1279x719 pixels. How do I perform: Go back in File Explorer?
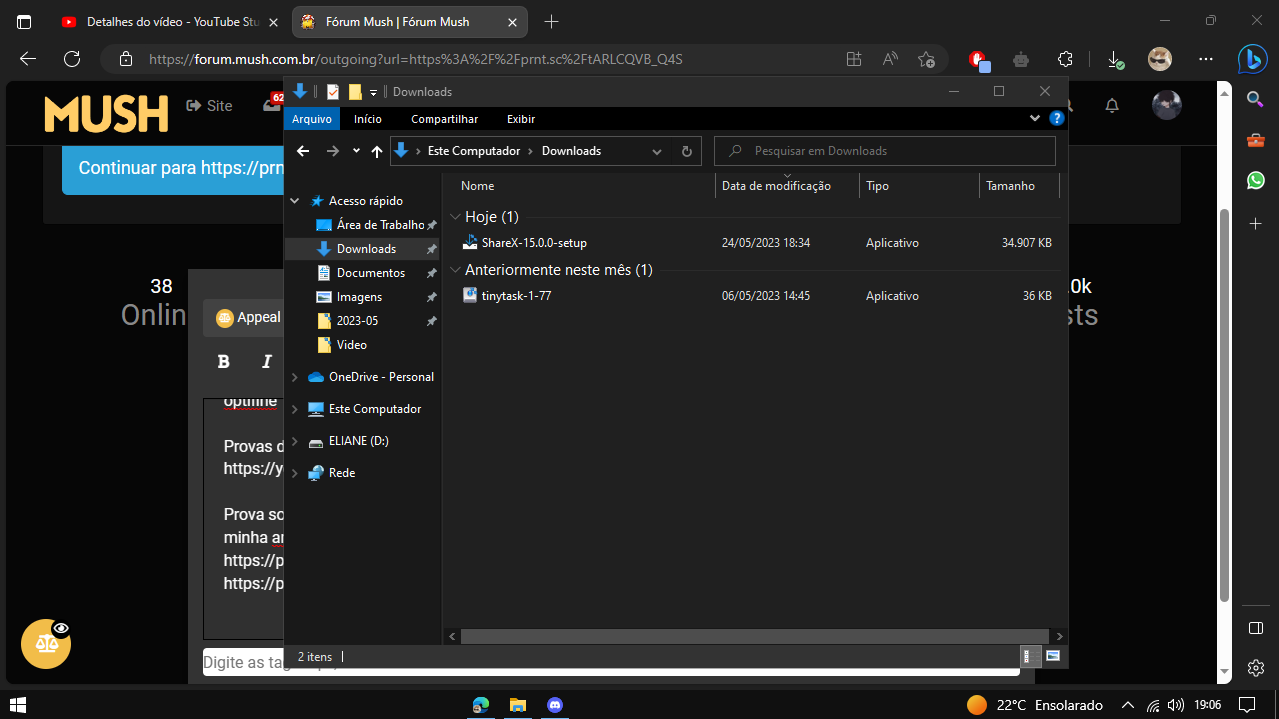303,151
